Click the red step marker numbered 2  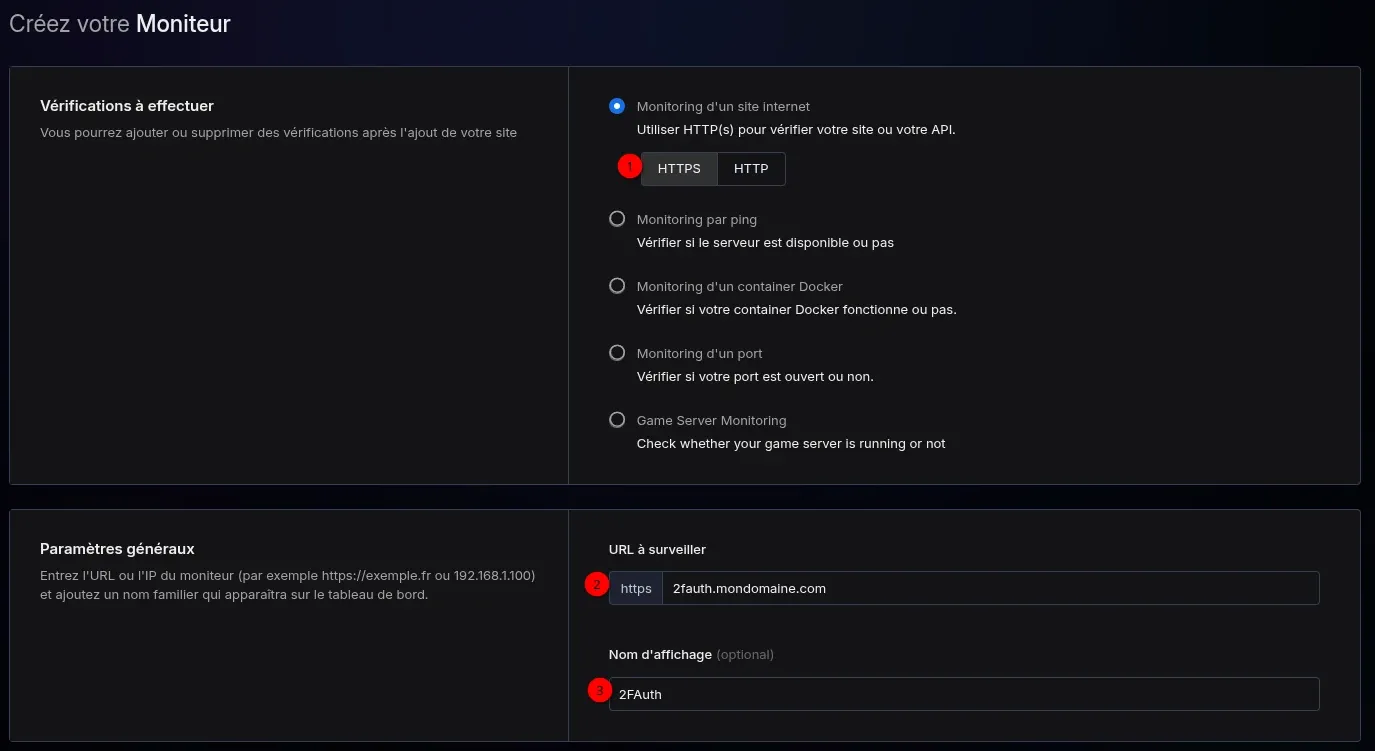point(597,586)
